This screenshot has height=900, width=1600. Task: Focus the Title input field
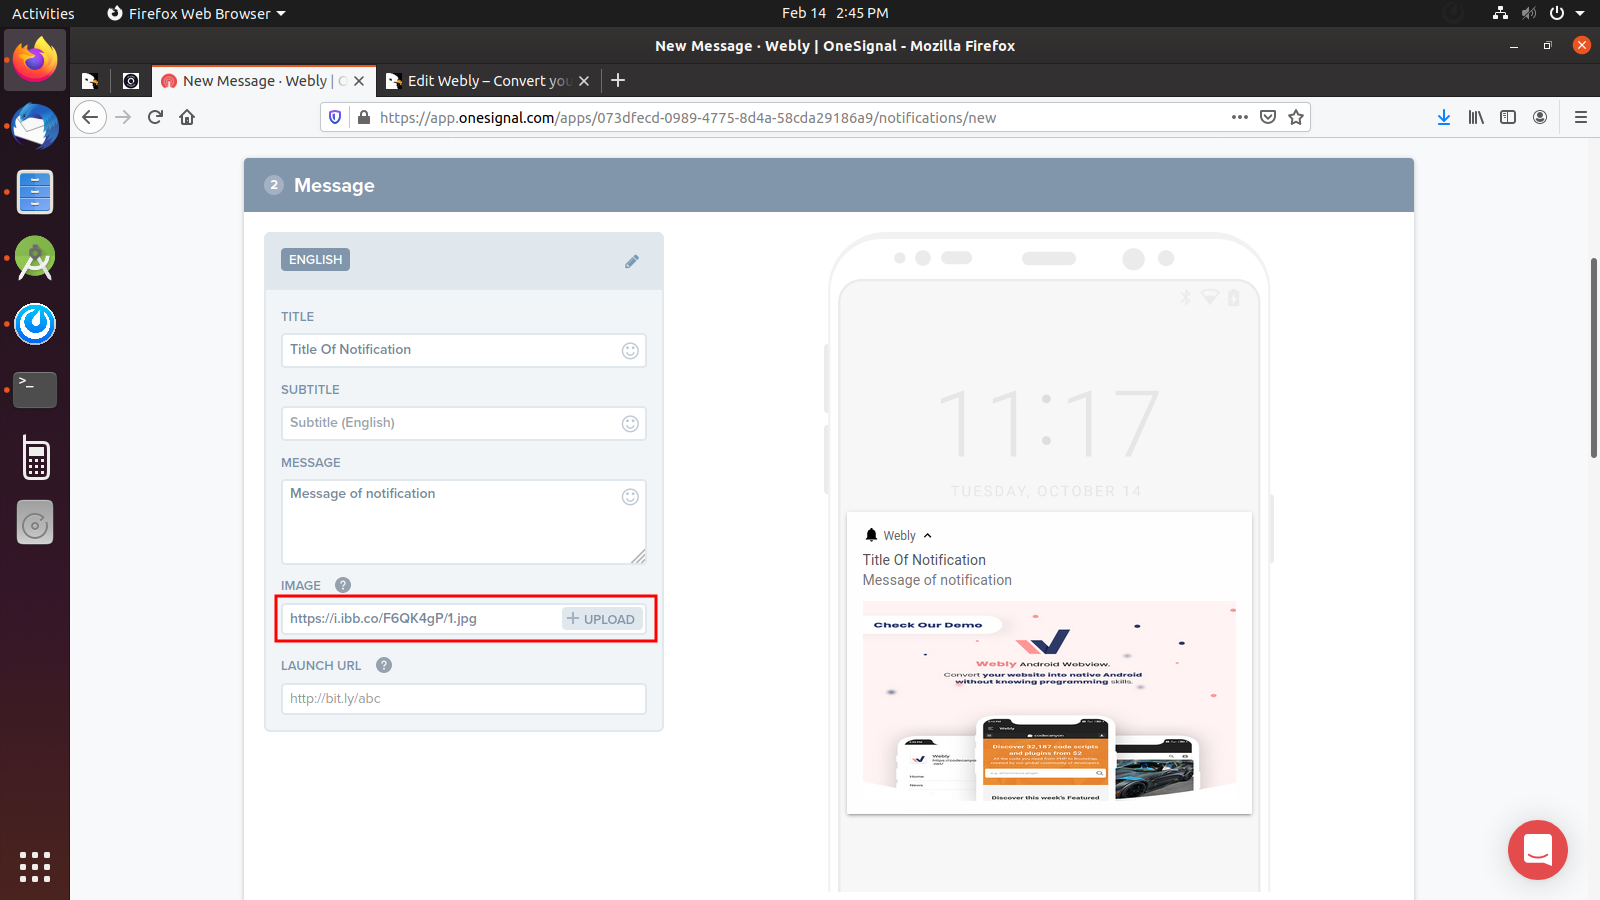pos(463,350)
